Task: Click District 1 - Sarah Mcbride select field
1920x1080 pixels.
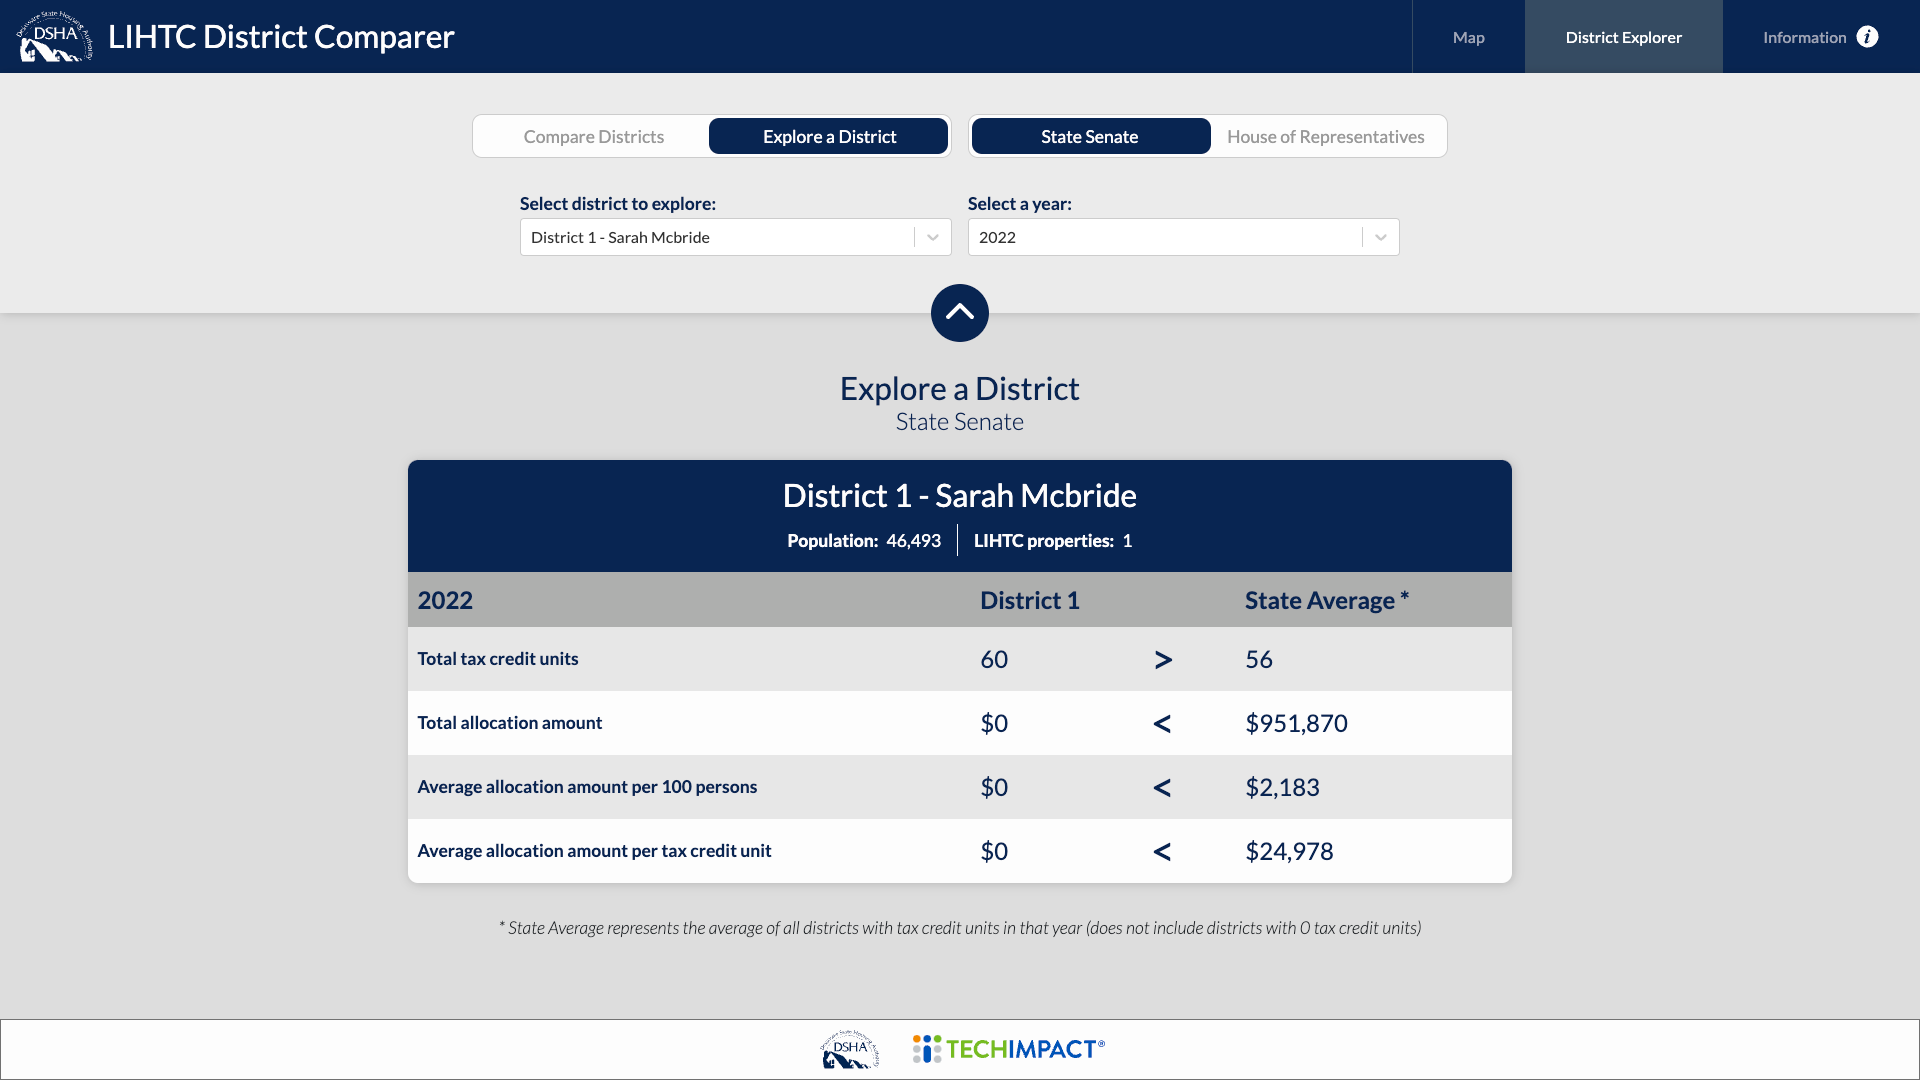Action: click(735, 237)
